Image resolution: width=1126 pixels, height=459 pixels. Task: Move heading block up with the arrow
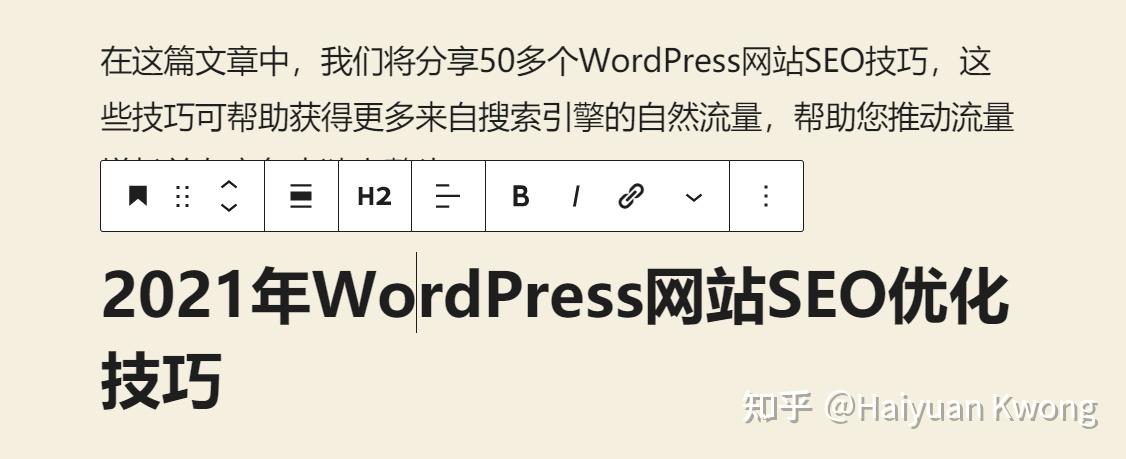[228, 184]
